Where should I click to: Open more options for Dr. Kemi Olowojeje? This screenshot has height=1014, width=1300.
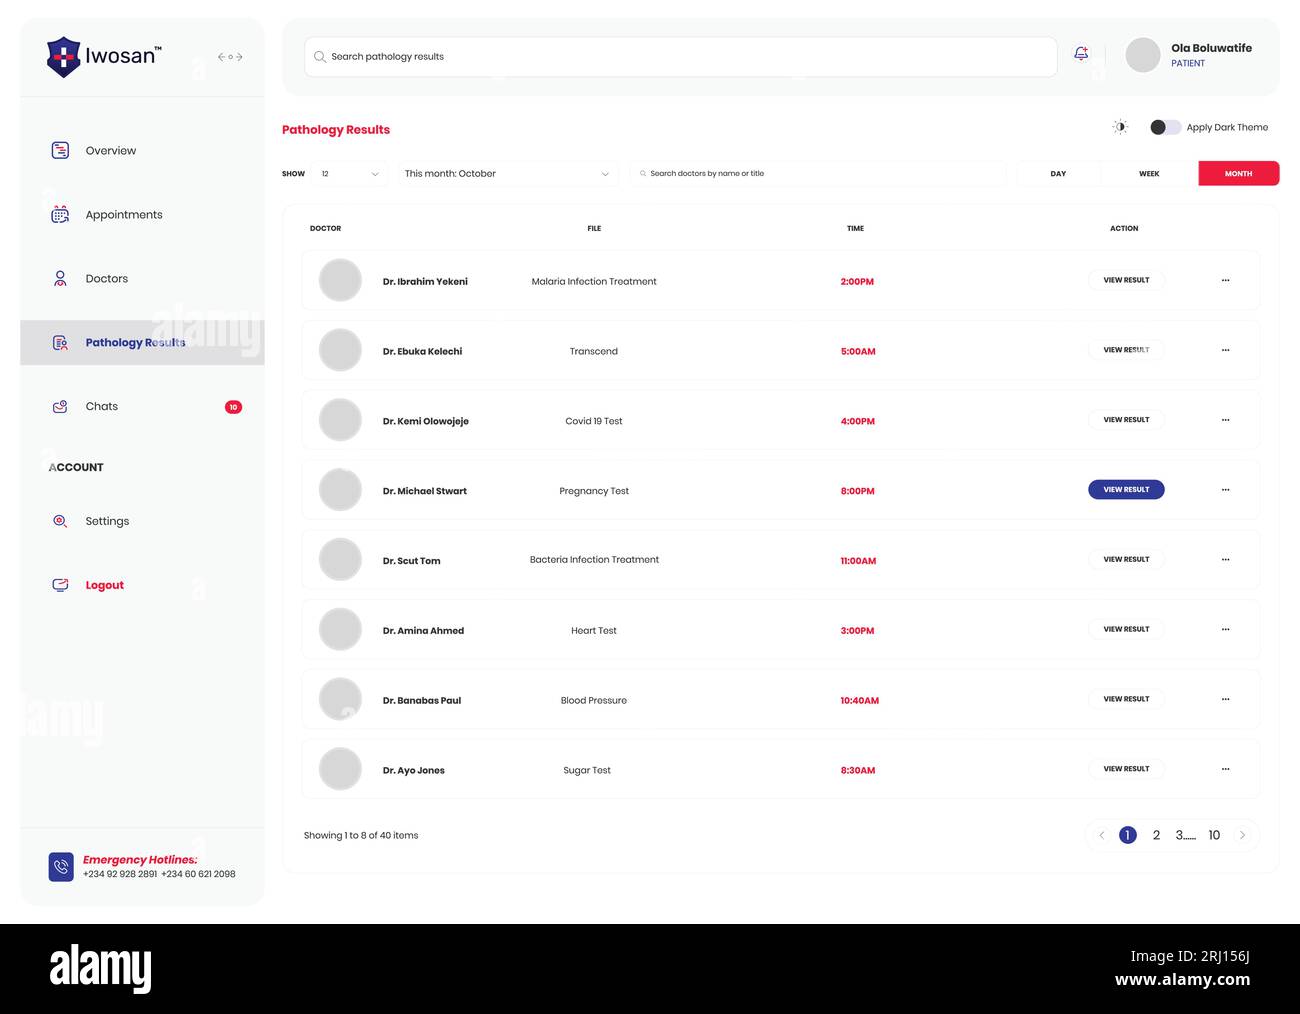point(1225,420)
